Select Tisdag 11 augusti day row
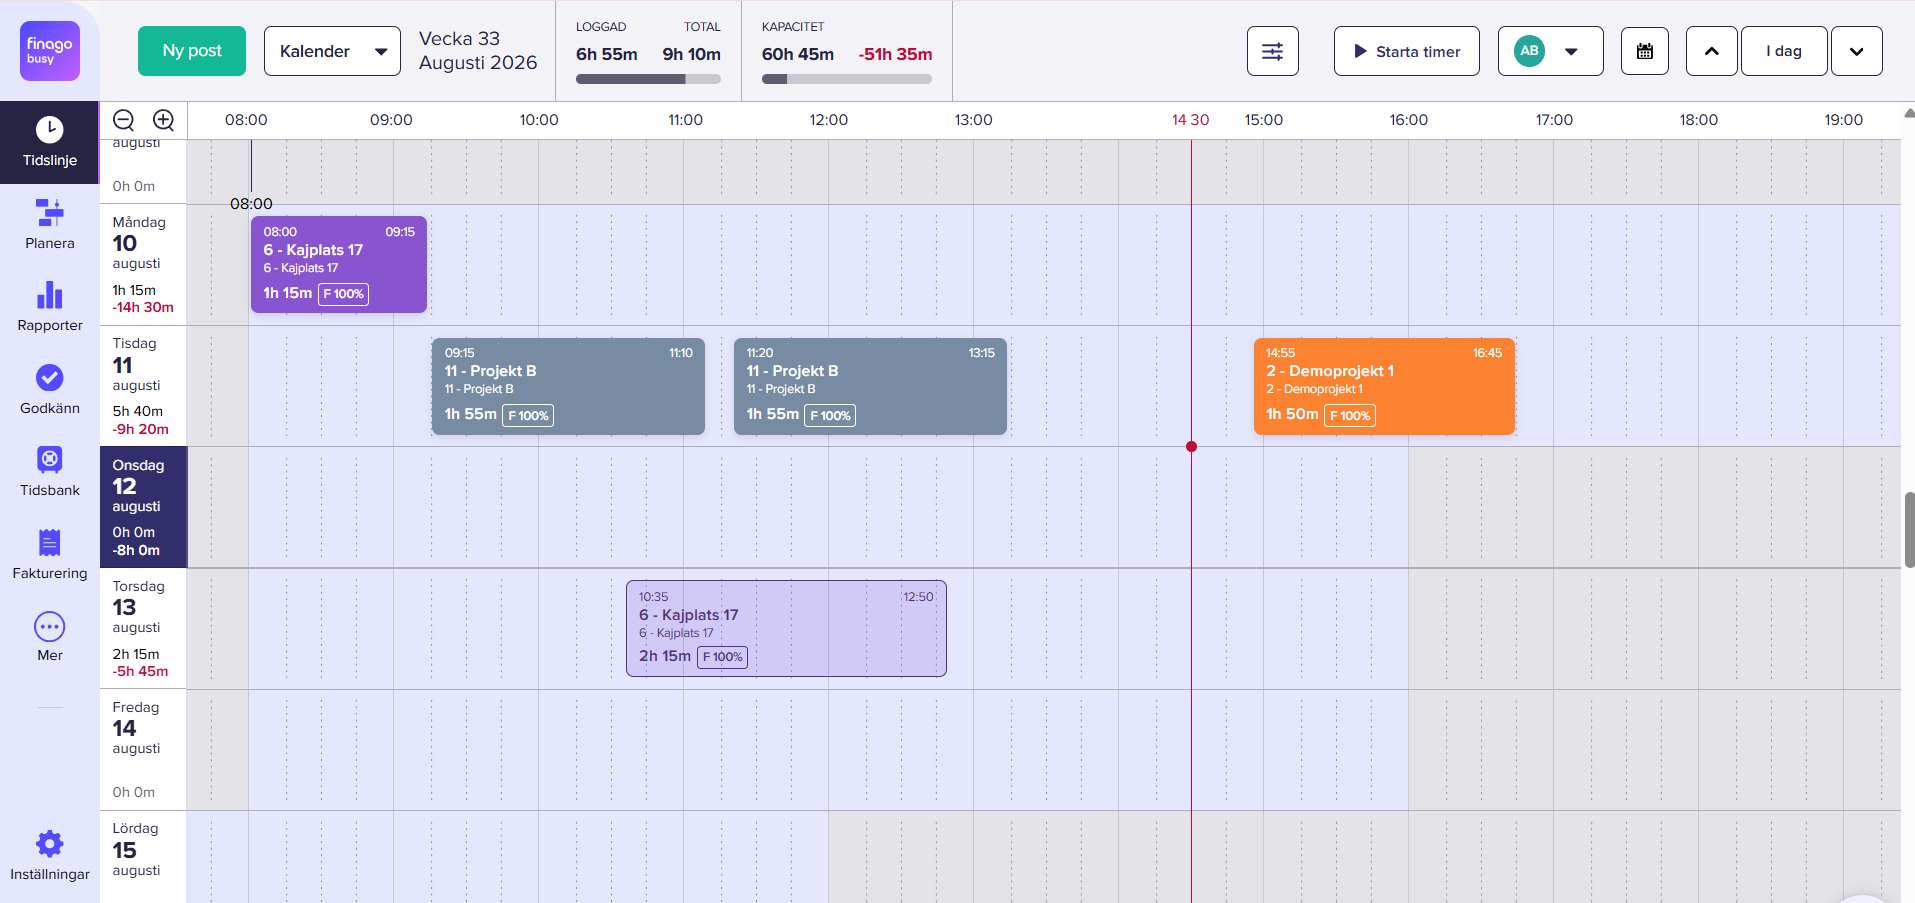 click(x=143, y=386)
